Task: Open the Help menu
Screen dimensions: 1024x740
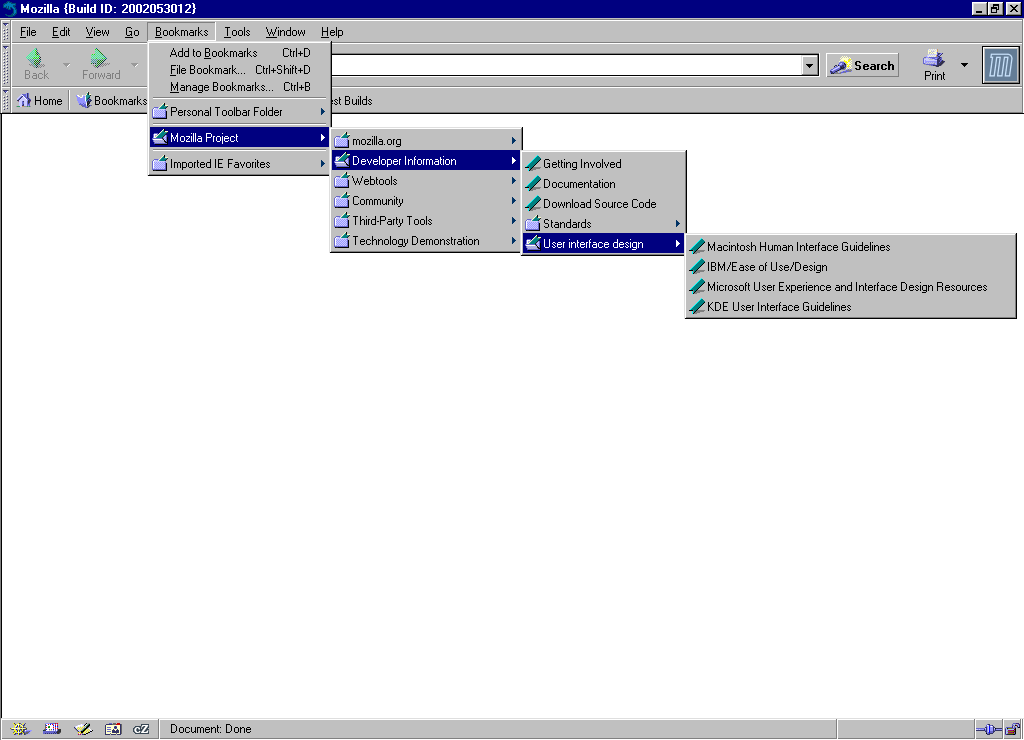Action: click(332, 31)
